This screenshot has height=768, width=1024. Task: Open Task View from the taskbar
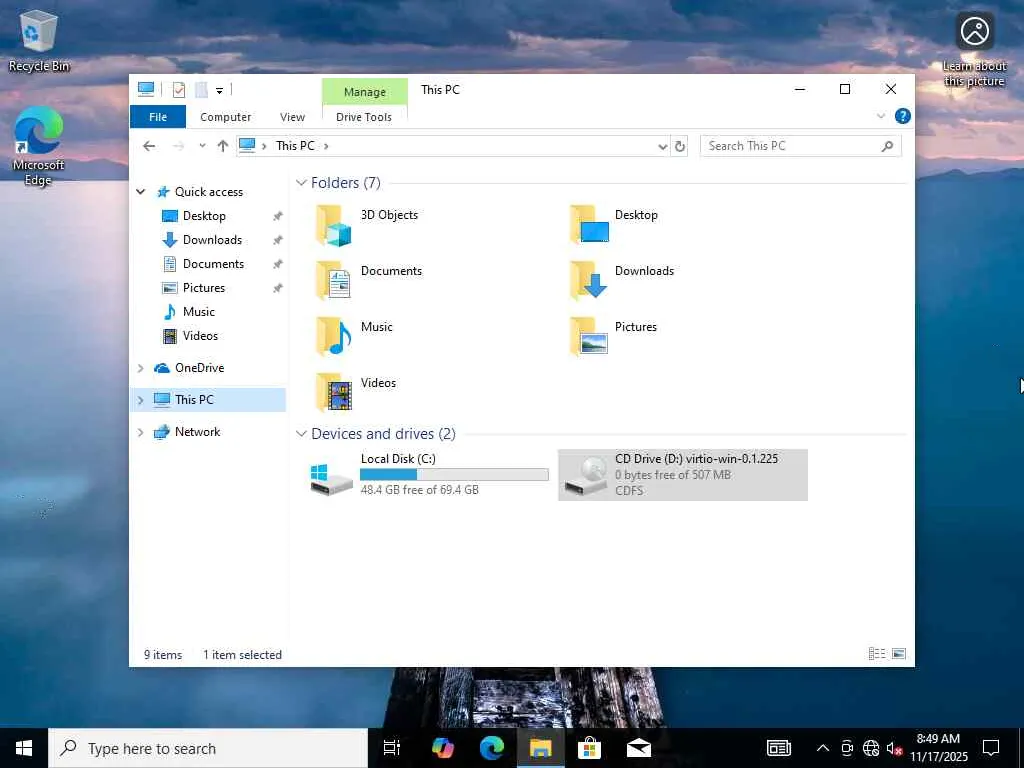tap(392, 748)
